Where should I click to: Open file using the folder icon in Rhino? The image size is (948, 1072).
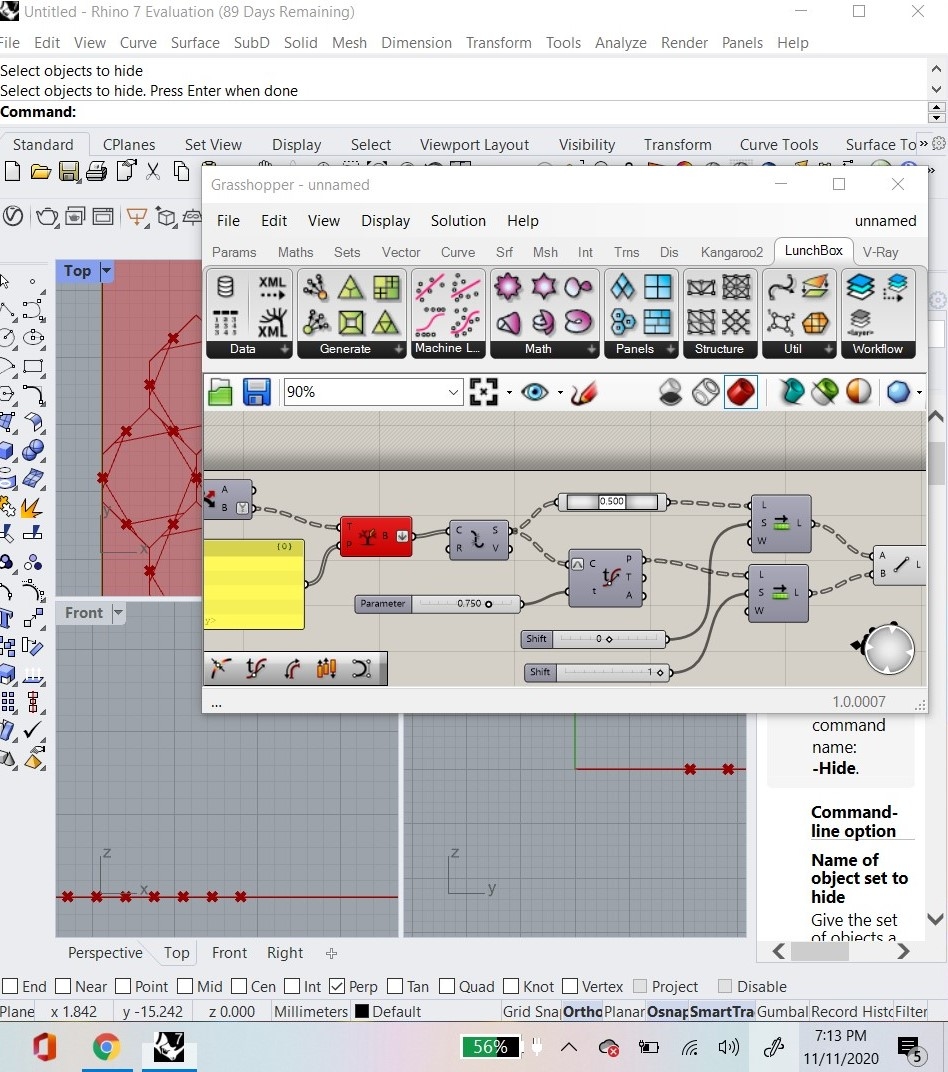click(40, 171)
